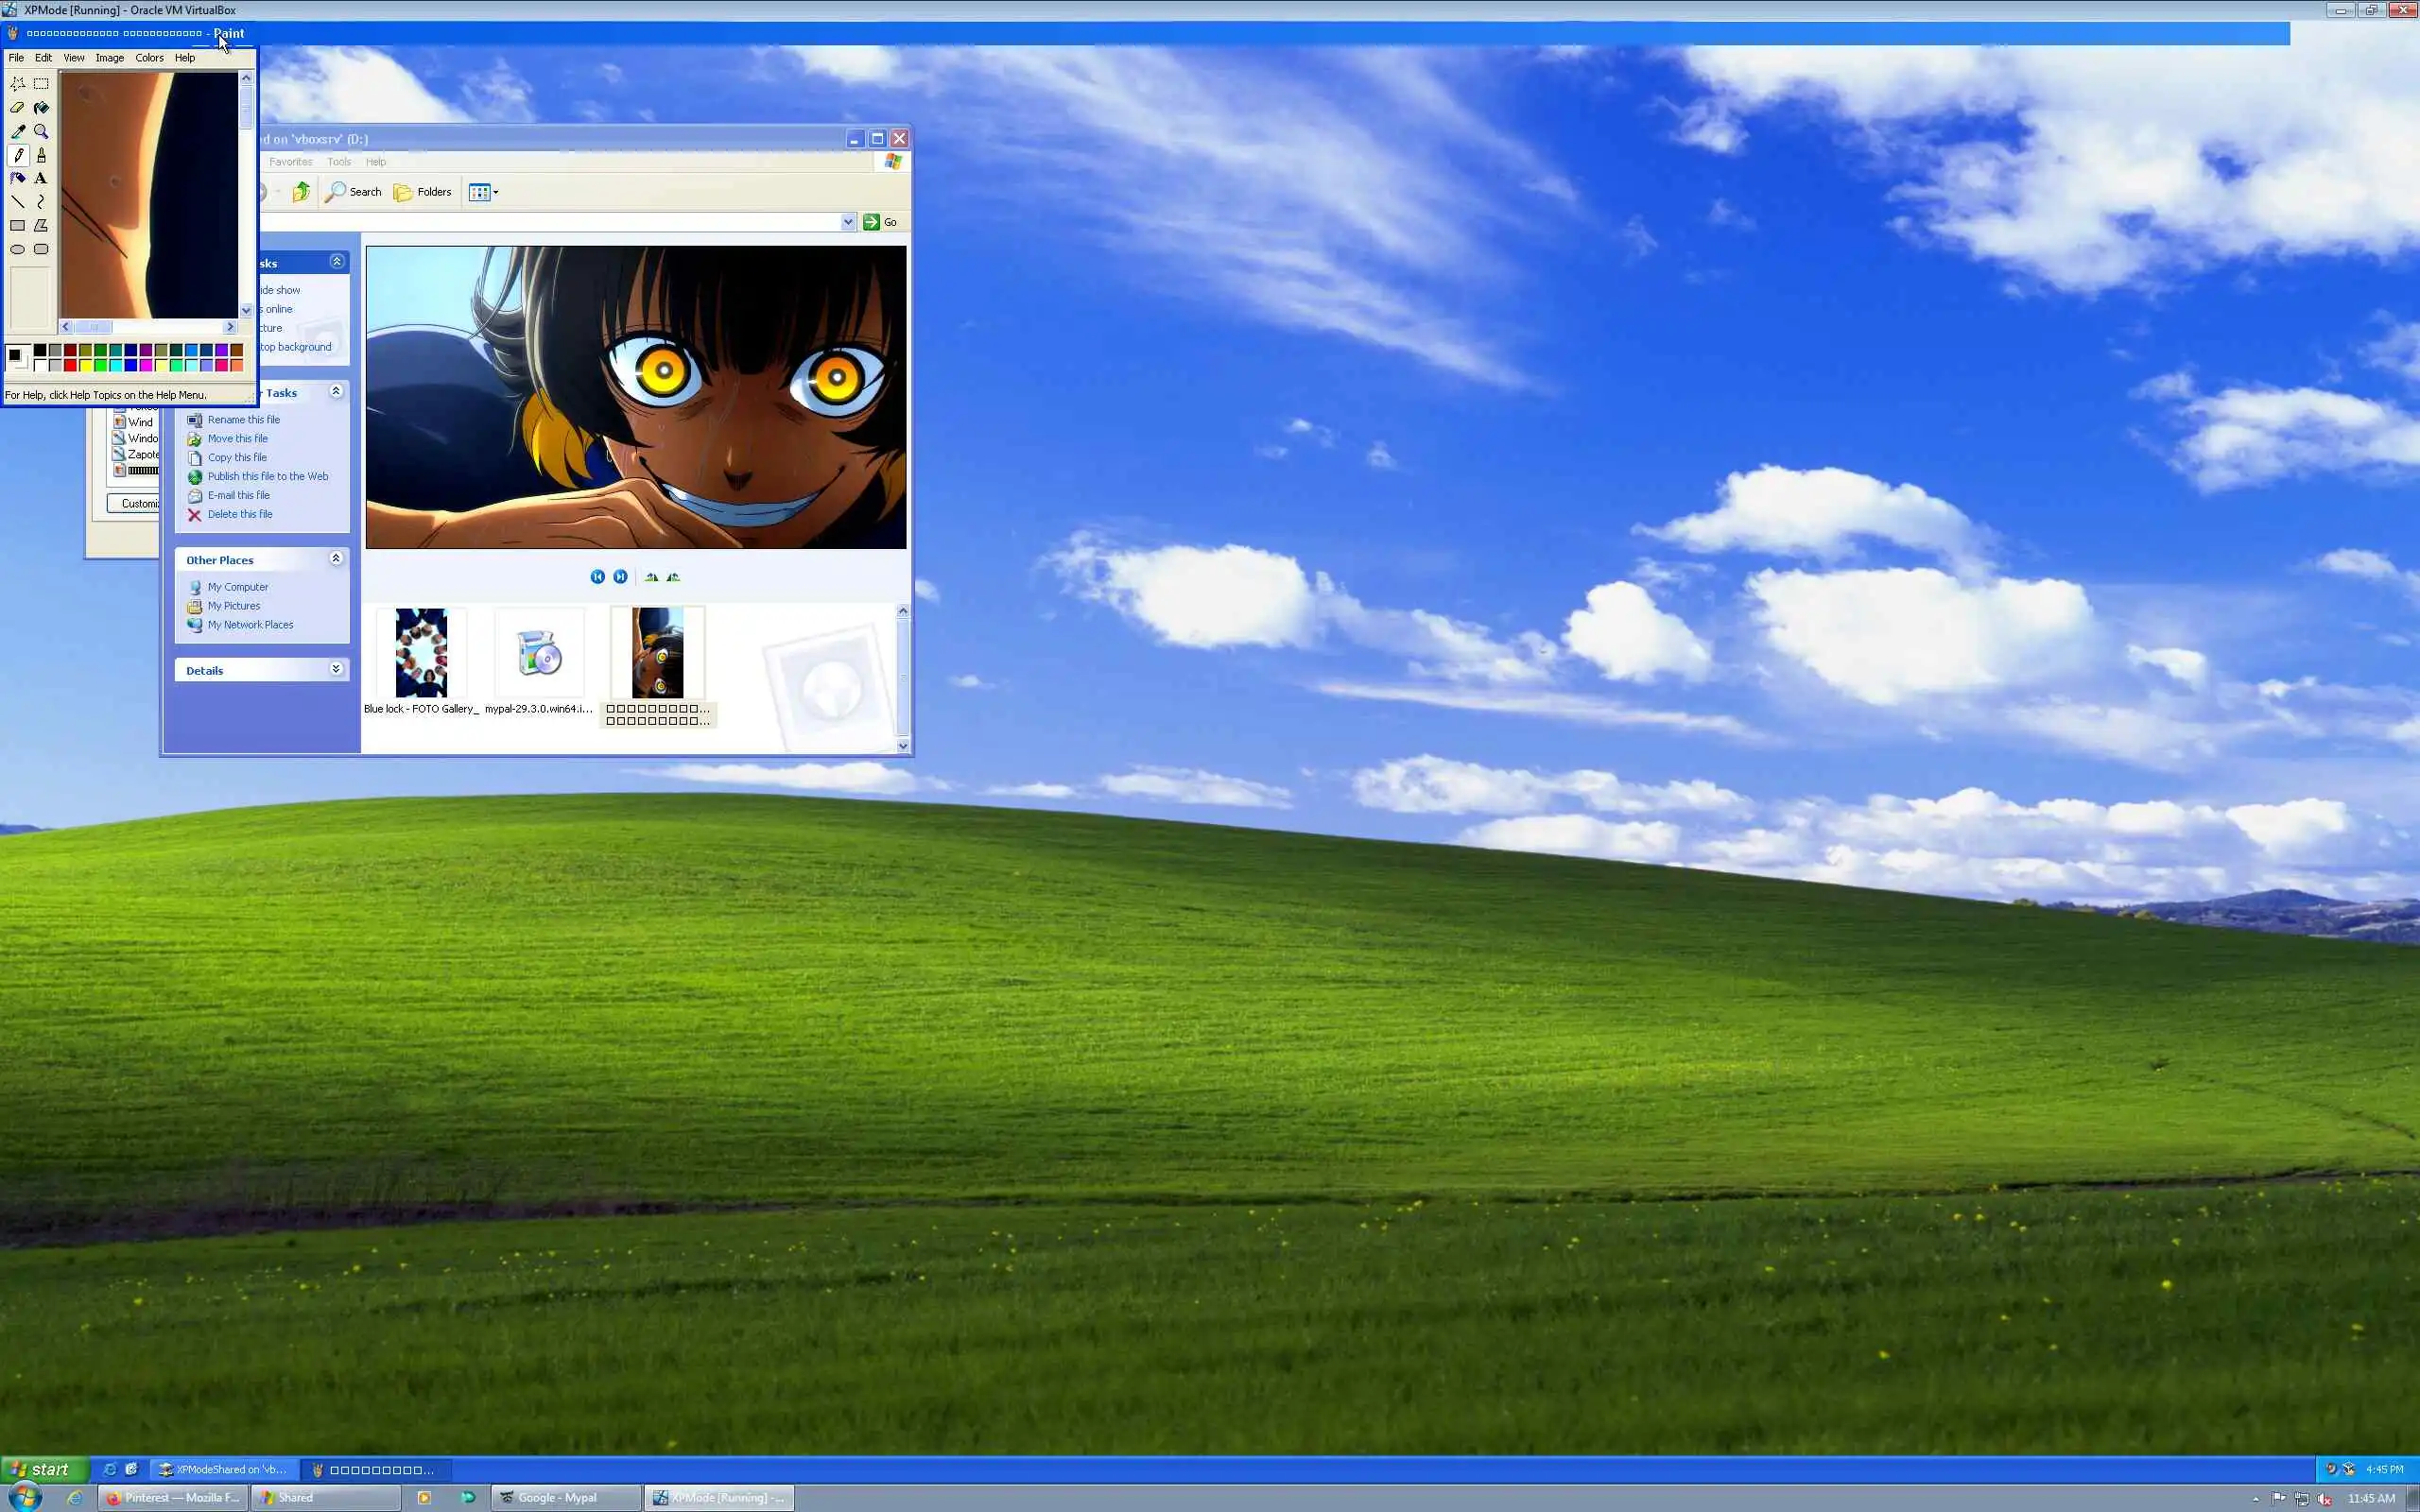Viewport: 2420px width, 1512px height.
Task: Select the Eraser tool in Paint
Action: (17, 107)
